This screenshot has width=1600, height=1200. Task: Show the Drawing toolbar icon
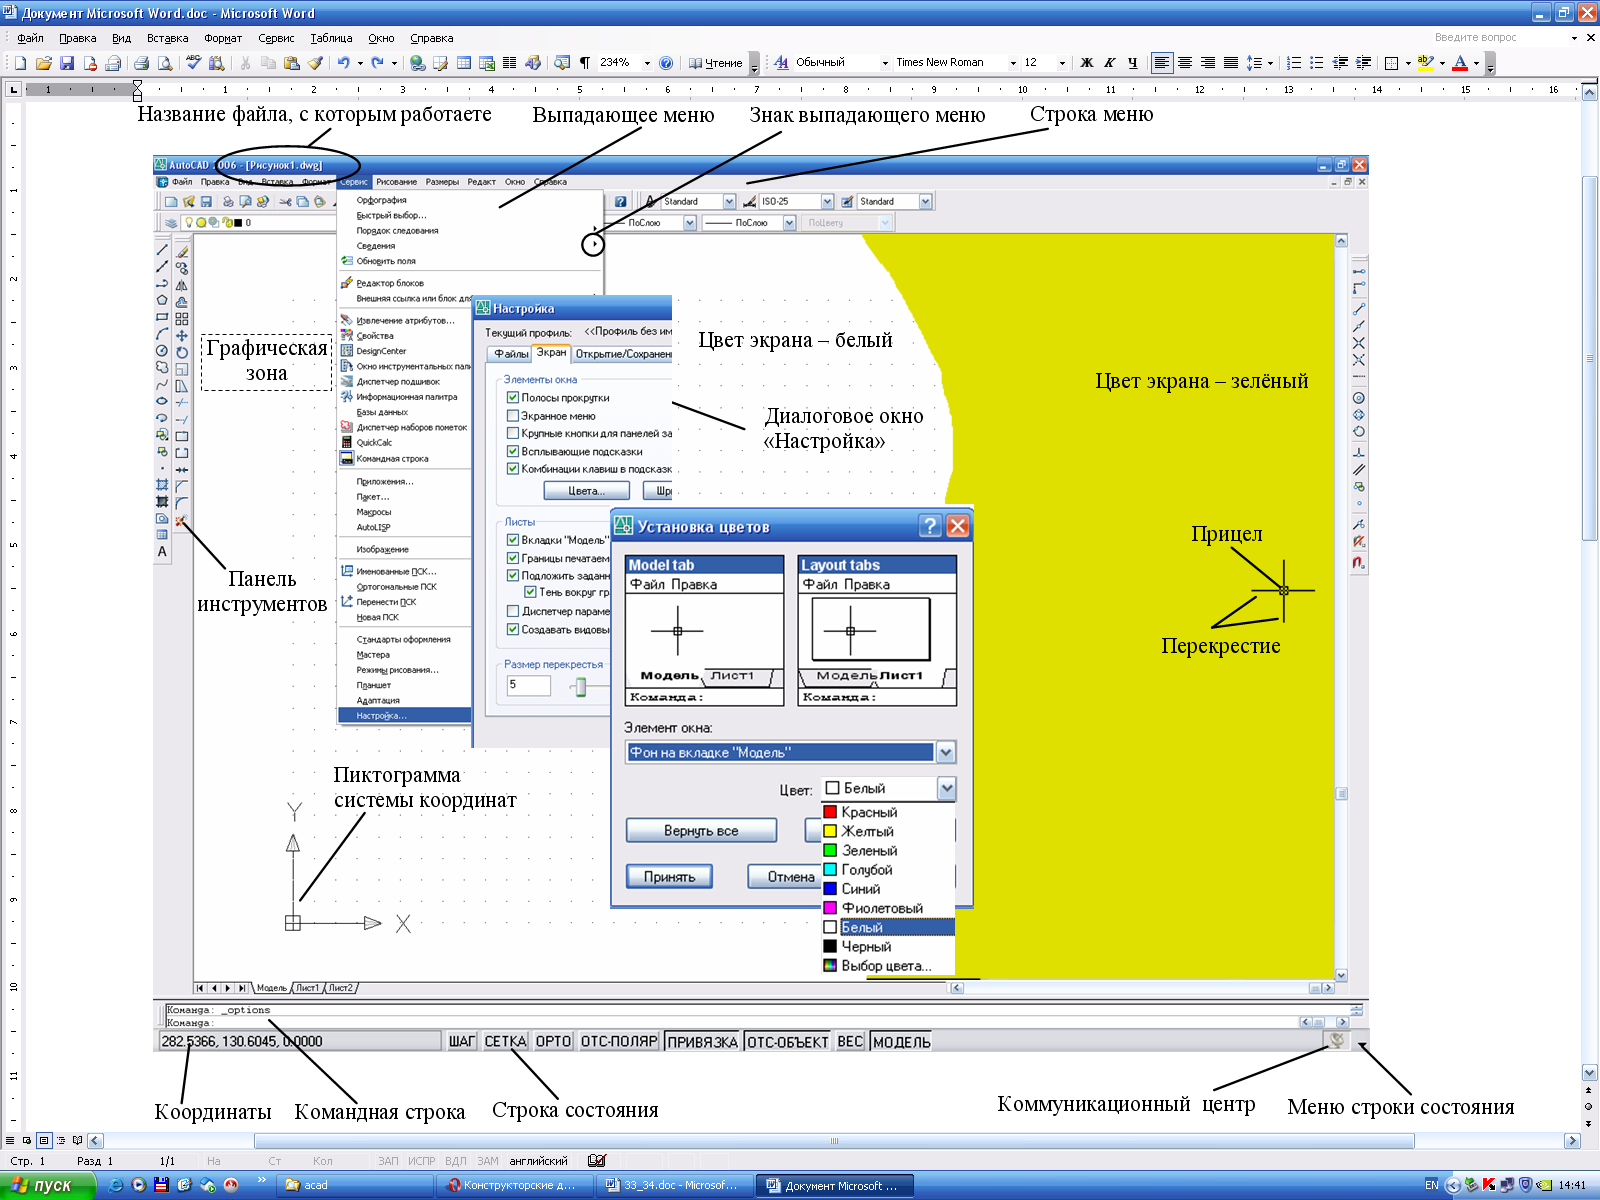533,63
